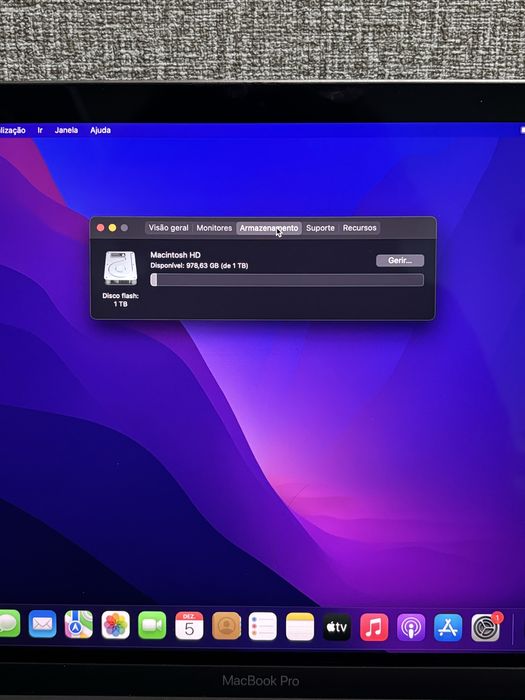Viewport: 525px width, 700px height.
Task: Click the Macintosh HD volume name
Action: [x=175, y=255]
